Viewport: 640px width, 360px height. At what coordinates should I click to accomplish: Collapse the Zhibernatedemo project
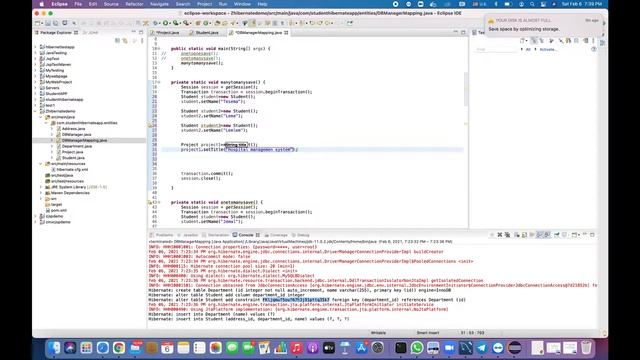pos(36,111)
